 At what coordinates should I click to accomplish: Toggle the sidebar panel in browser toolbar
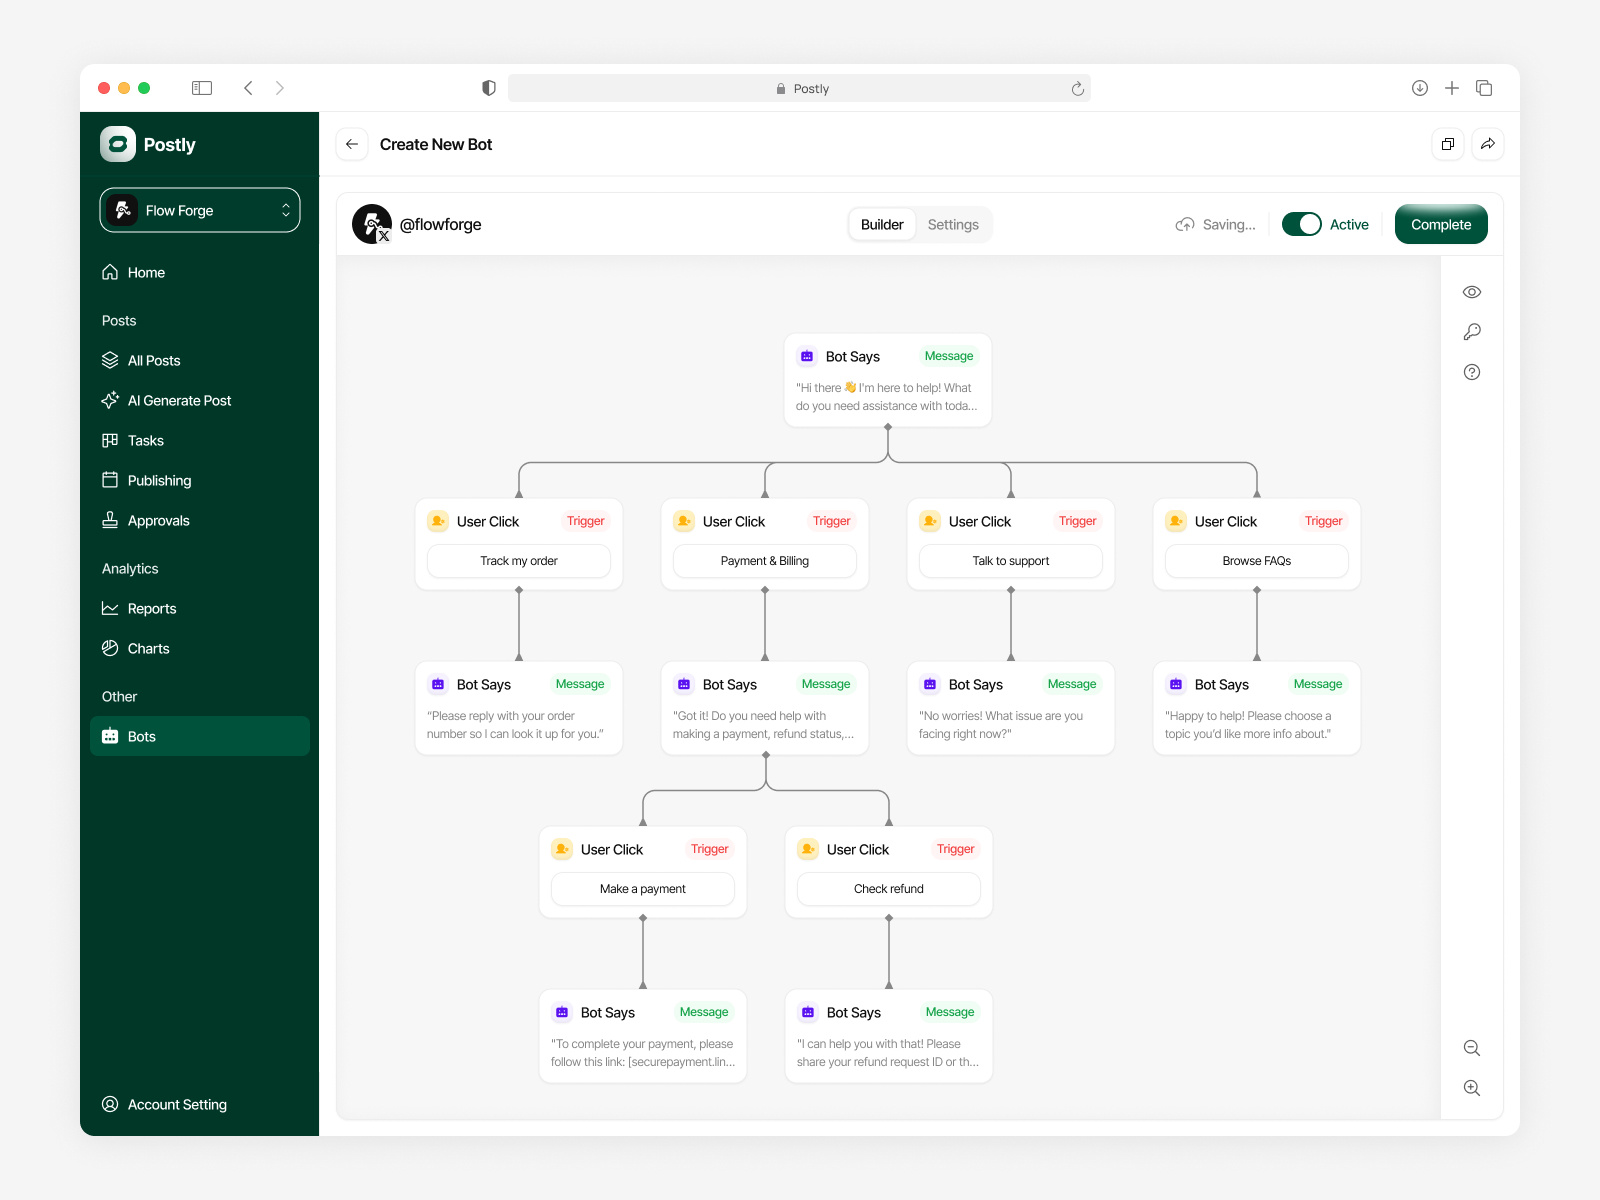tap(201, 88)
